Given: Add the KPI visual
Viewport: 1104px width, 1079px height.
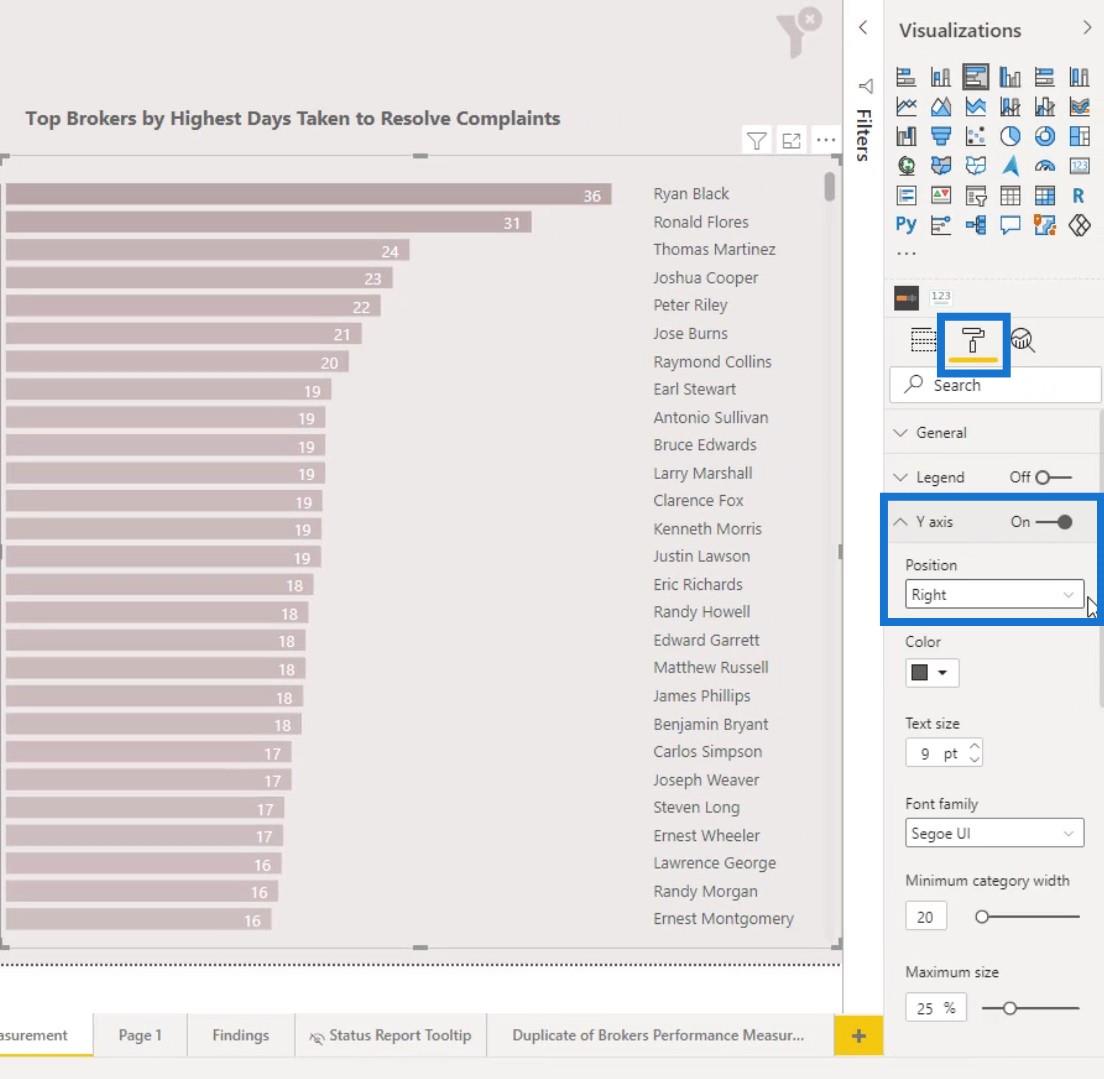Looking at the screenshot, I should click(x=941, y=195).
